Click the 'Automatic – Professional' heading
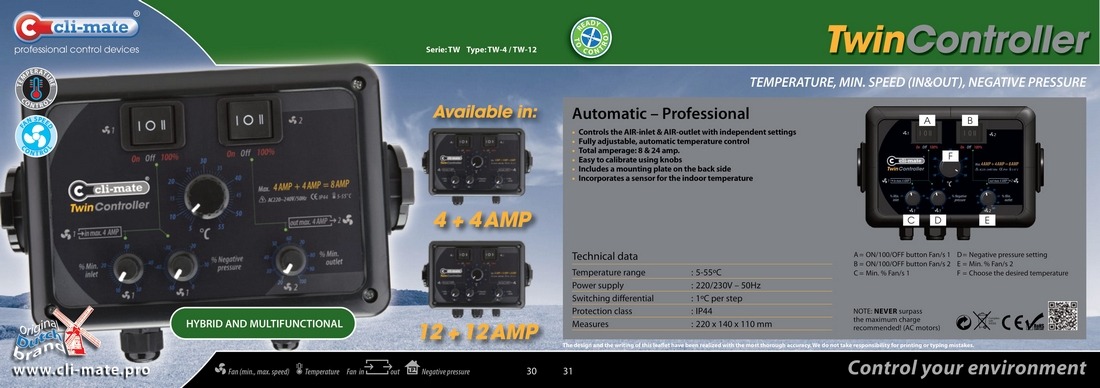Viewport: 1100px width, 388px height. coord(661,114)
